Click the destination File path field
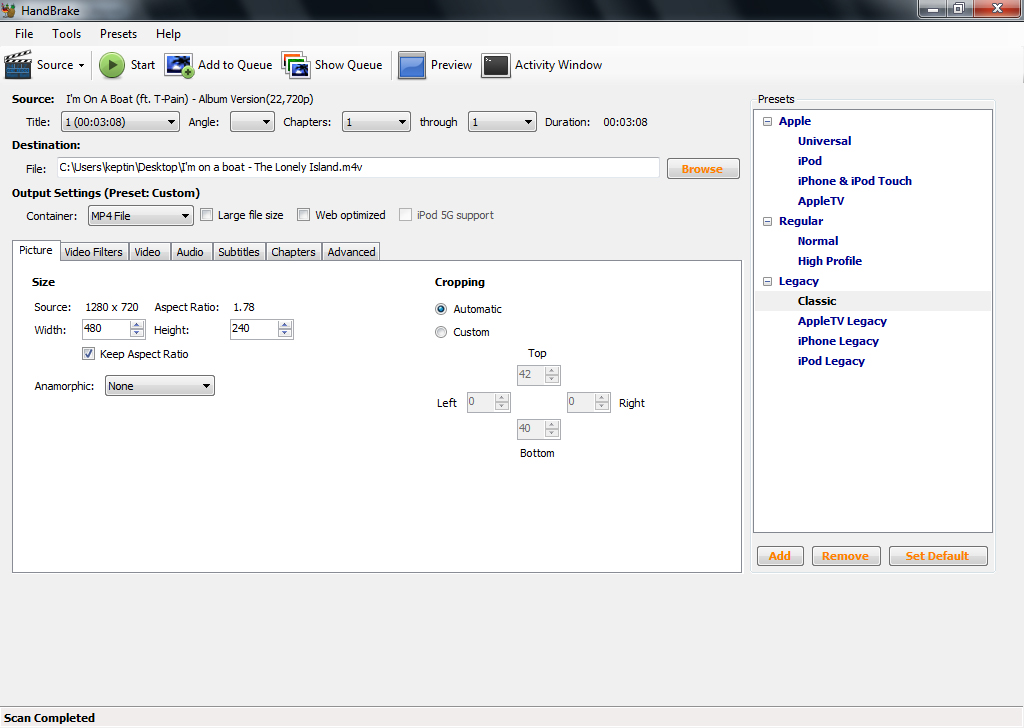Image resolution: width=1024 pixels, height=728 pixels. tap(358, 167)
